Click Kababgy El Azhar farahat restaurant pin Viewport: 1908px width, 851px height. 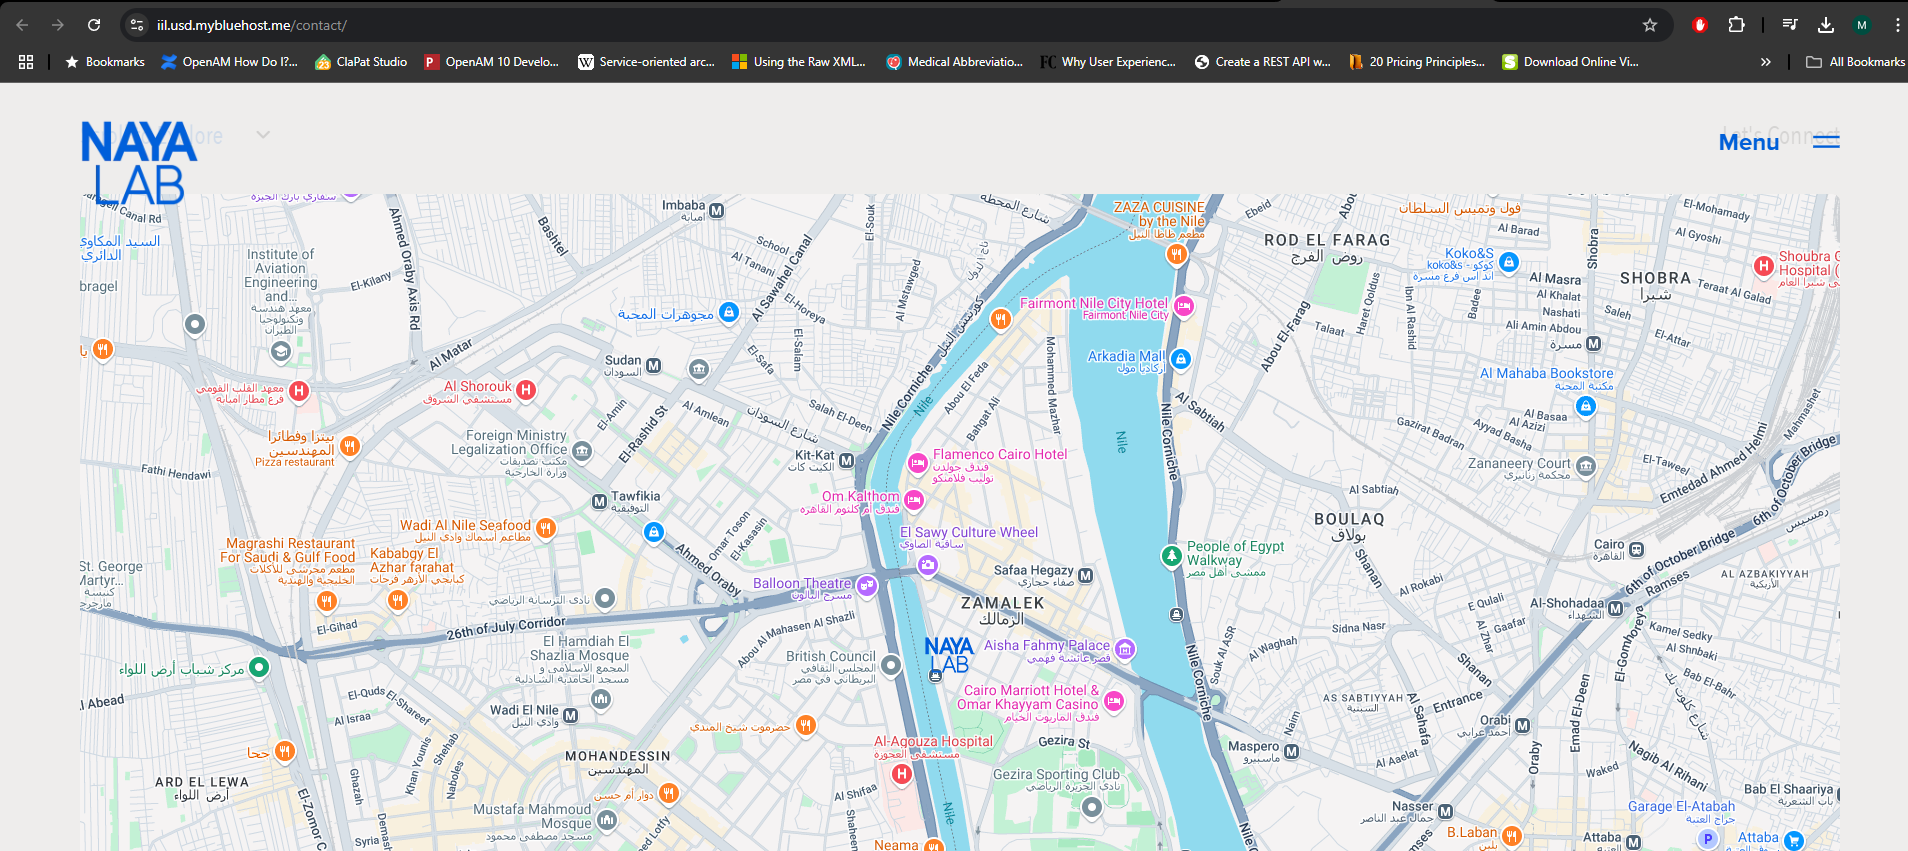398,600
